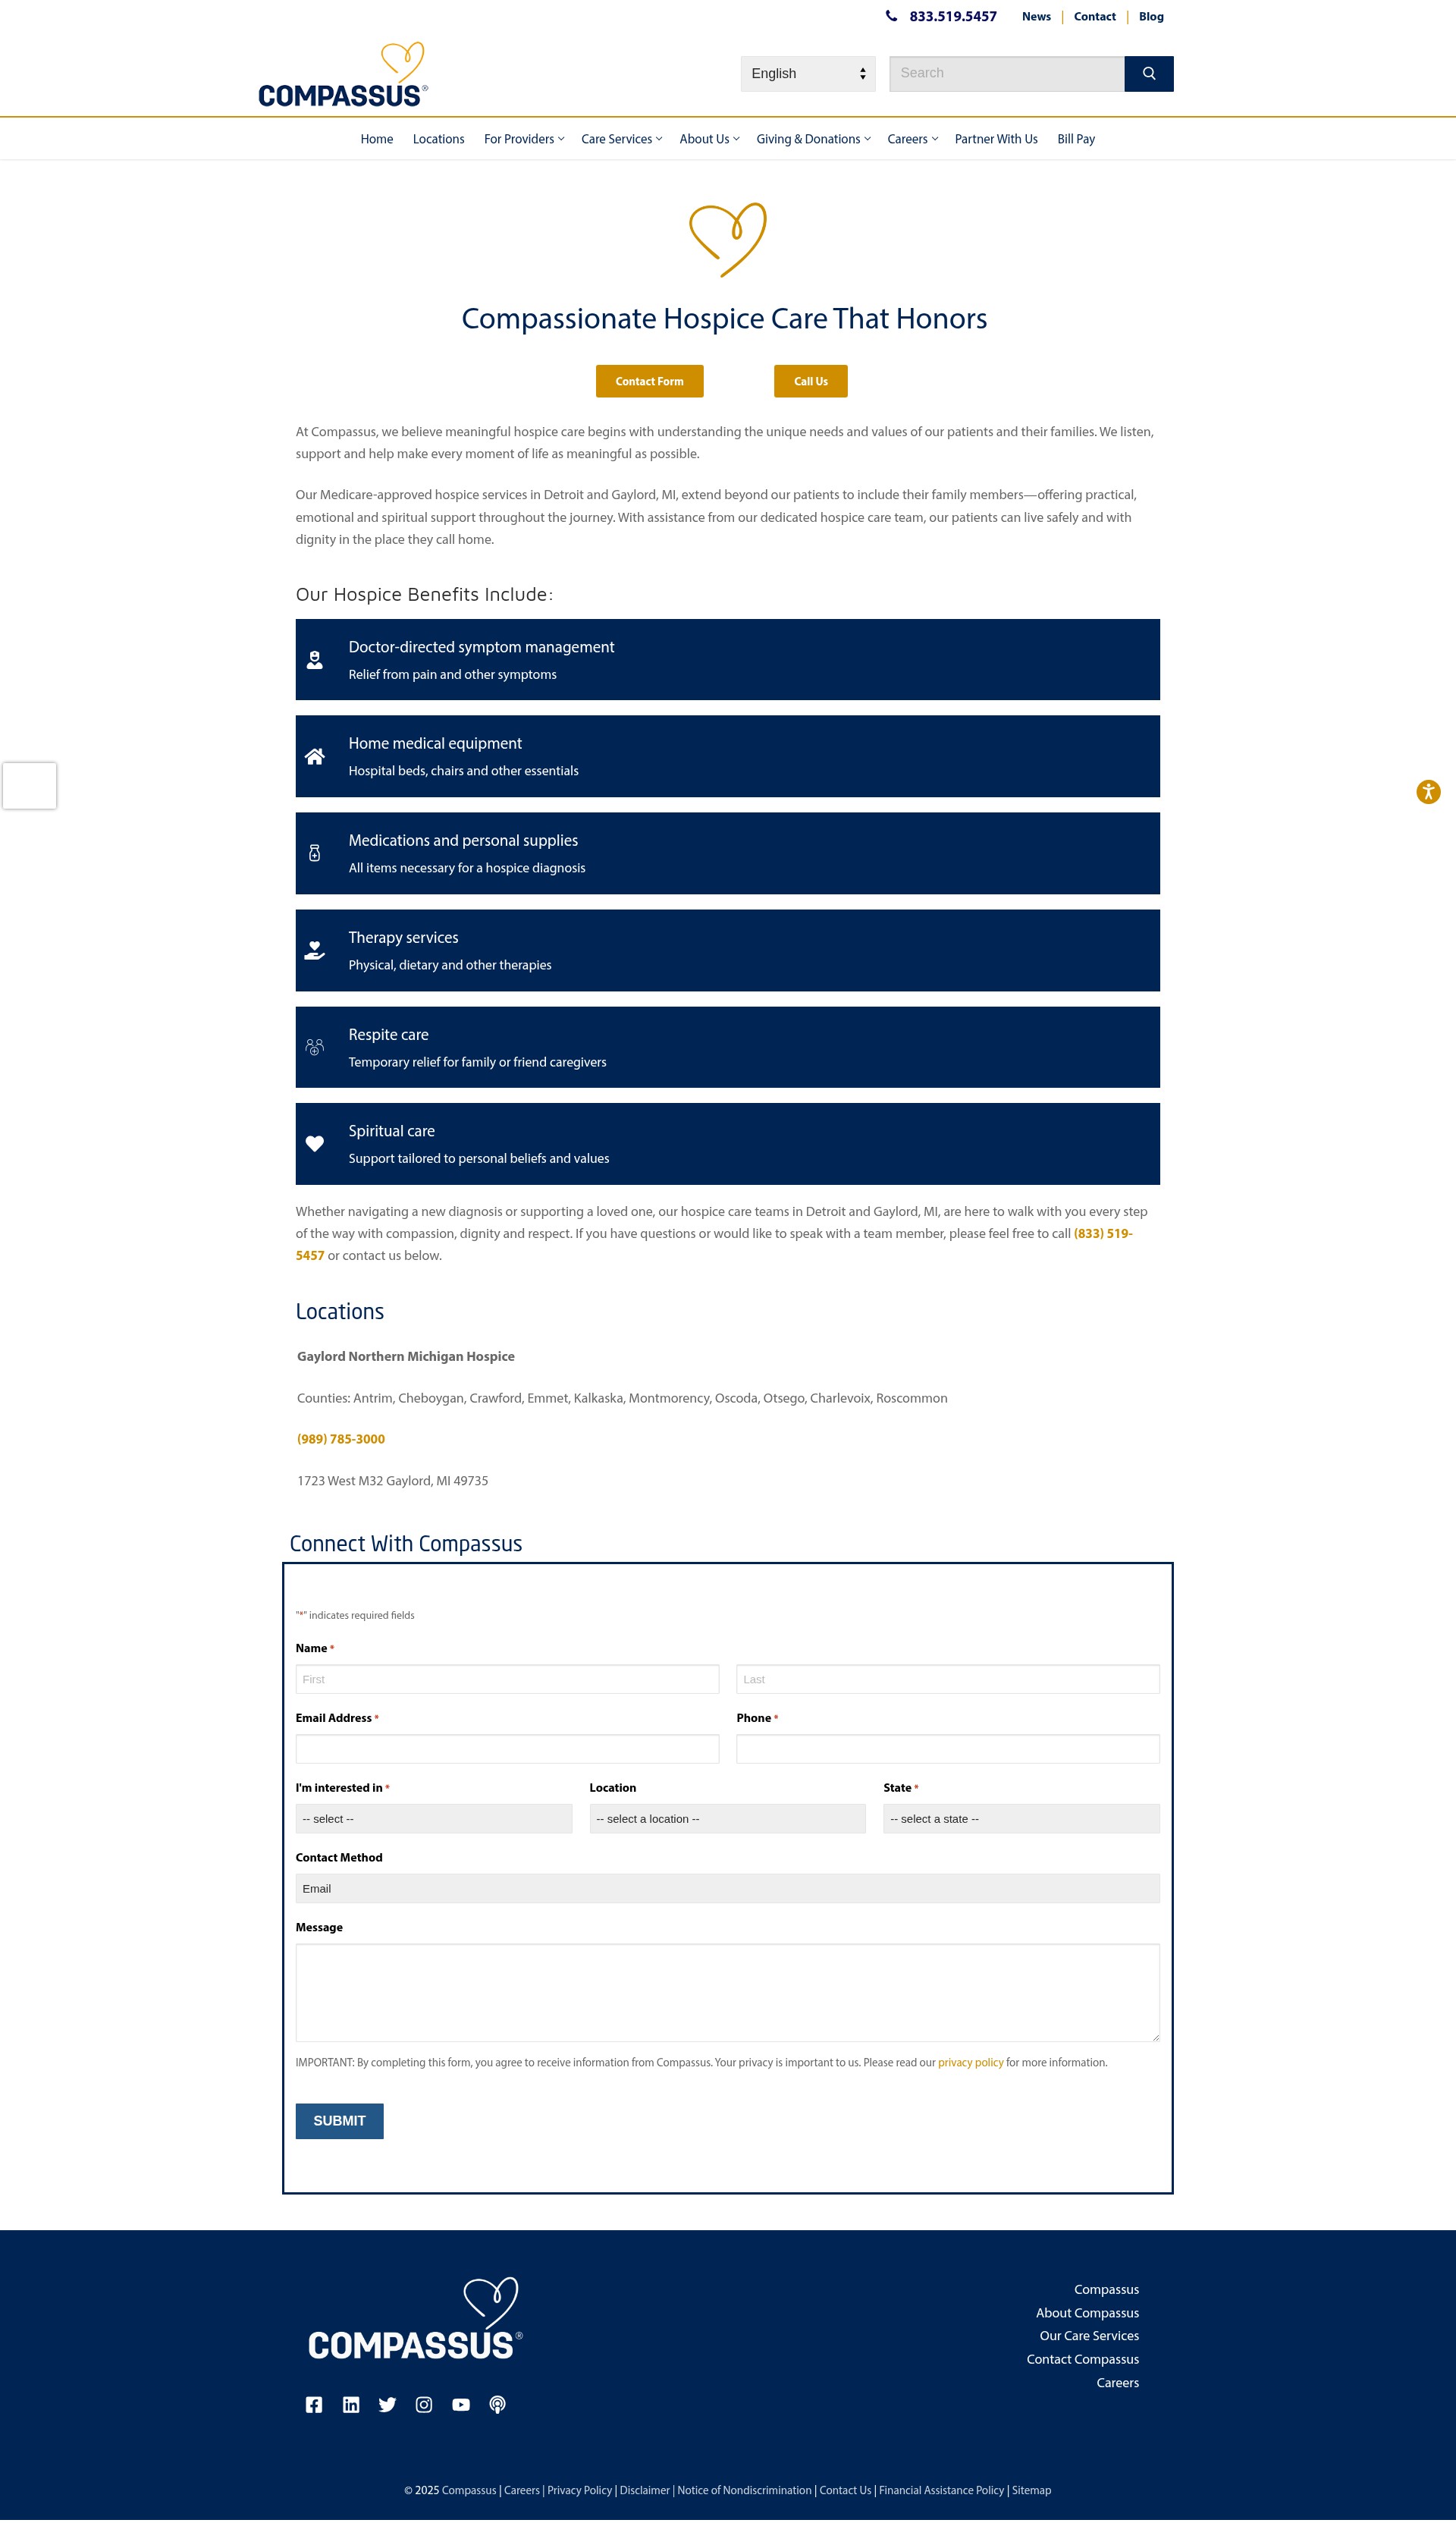
Task: Open the footer LinkedIn icon
Action: (351, 2405)
